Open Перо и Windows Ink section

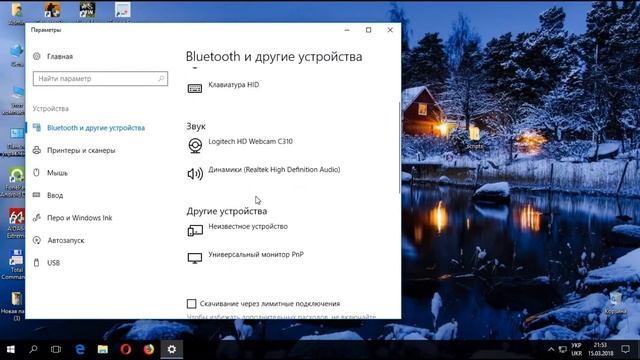coord(80,218)
